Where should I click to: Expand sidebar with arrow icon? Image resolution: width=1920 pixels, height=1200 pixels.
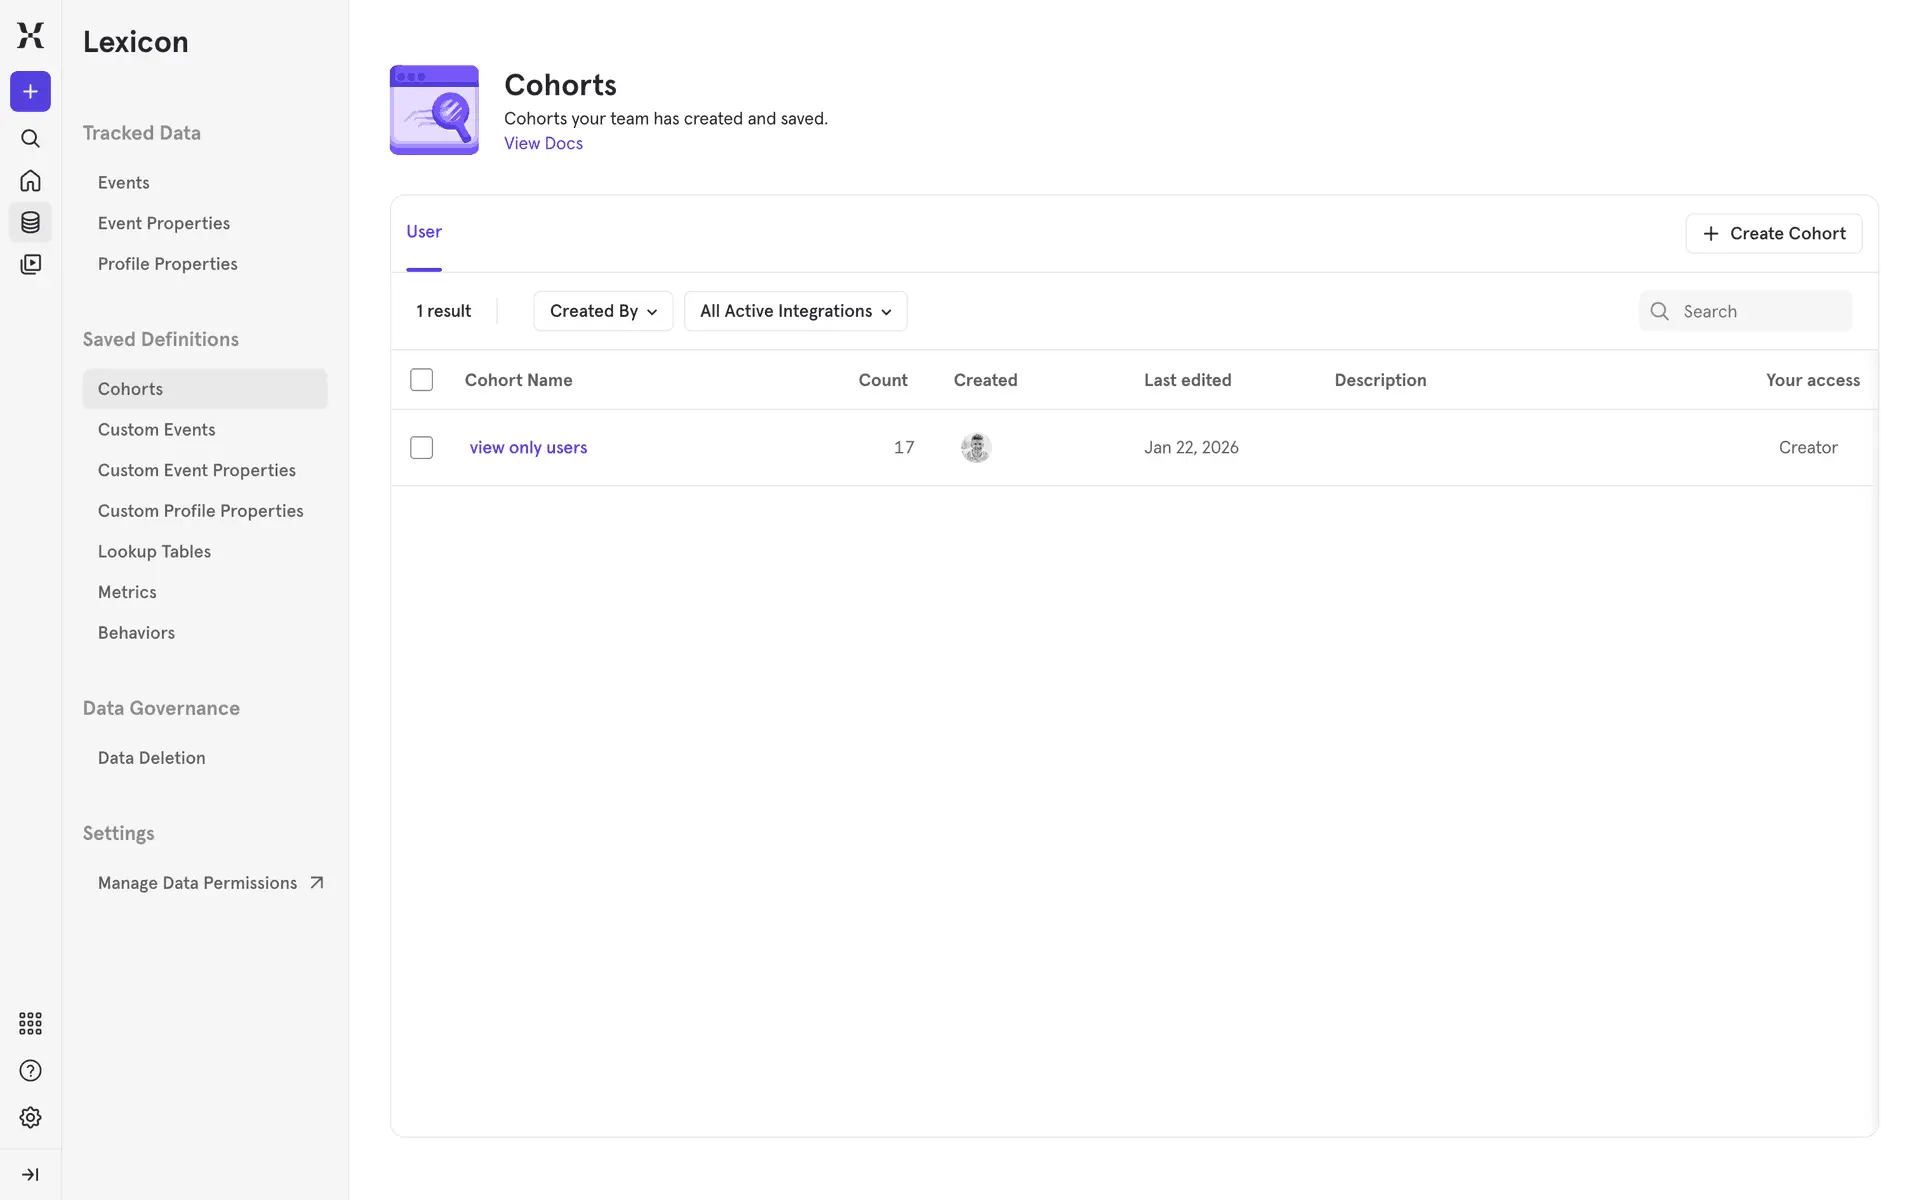(x=30, y=1175)
